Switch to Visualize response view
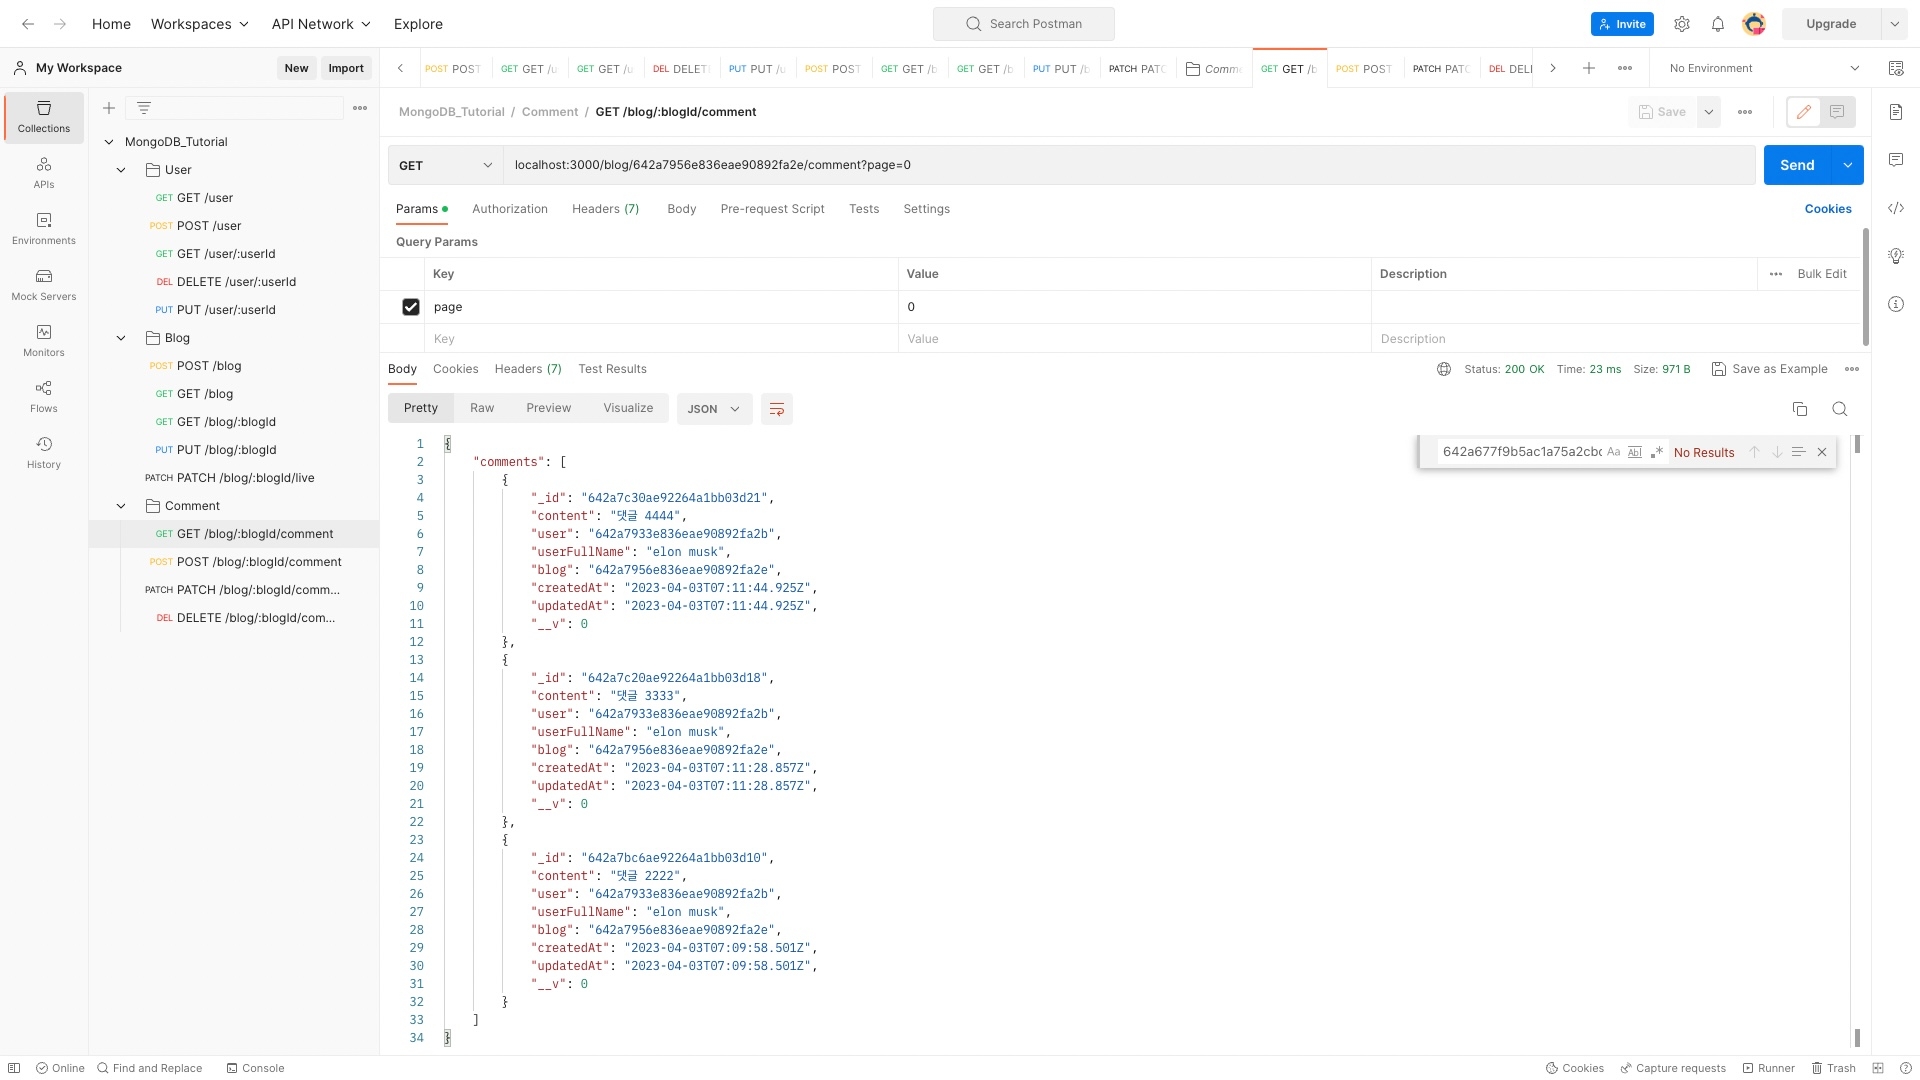 [628, 408]
